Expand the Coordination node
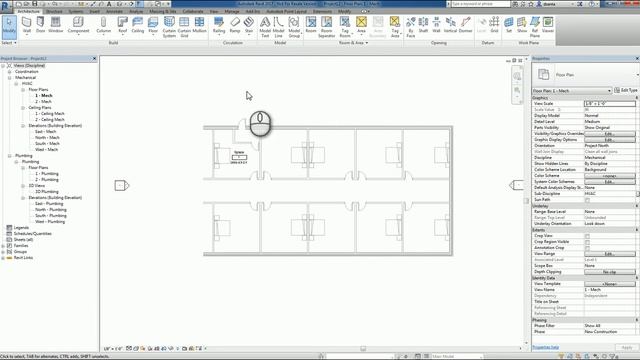This screenshot has width=640, height=360. 9,72
